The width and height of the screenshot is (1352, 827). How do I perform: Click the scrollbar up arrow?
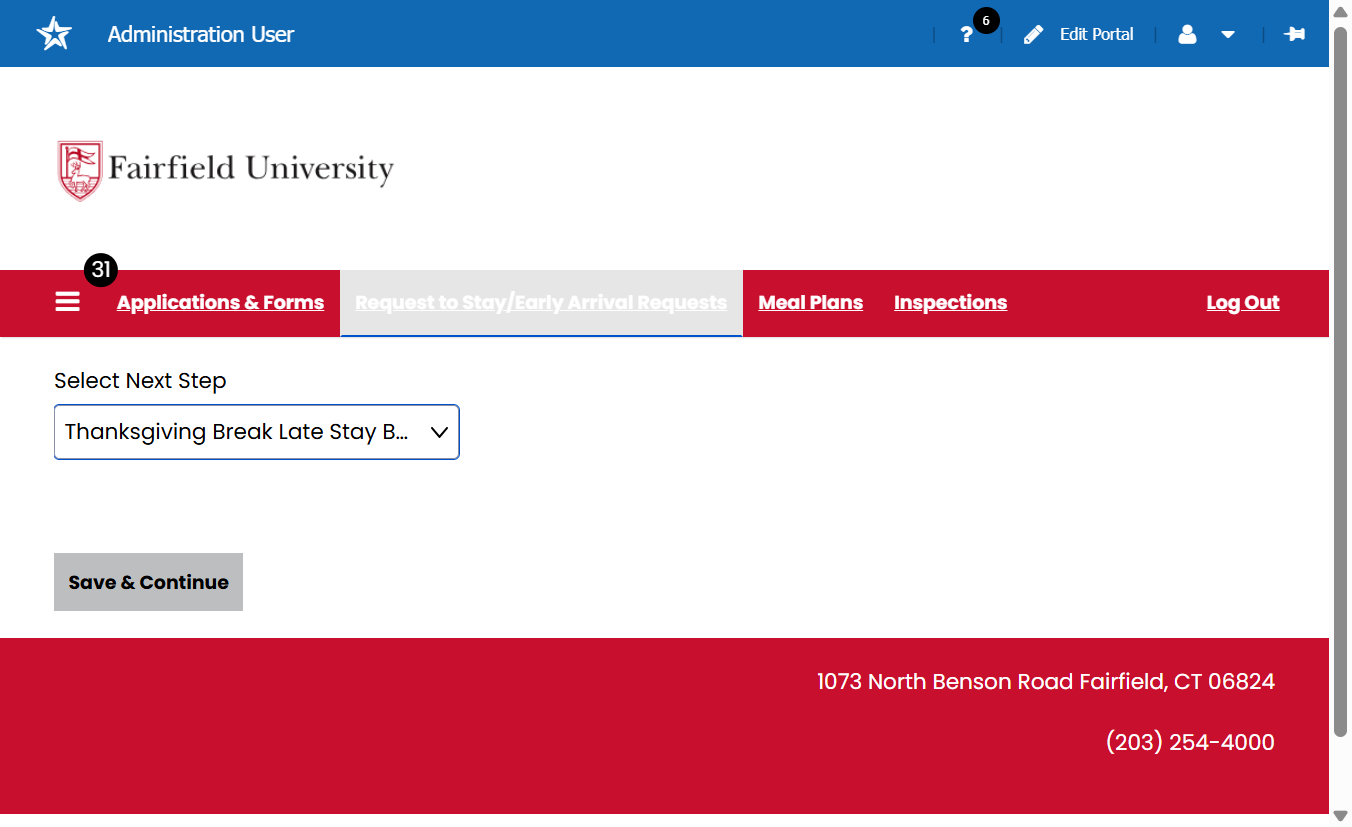[1341, 11]
